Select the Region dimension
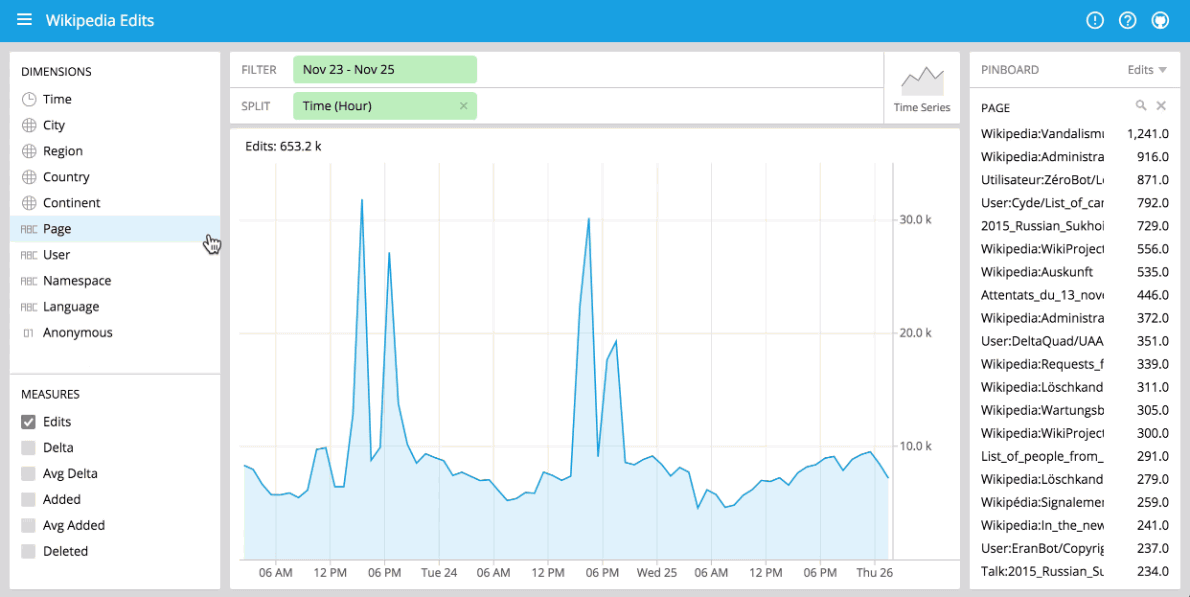The image size is (1190, 597). point(115,151)
